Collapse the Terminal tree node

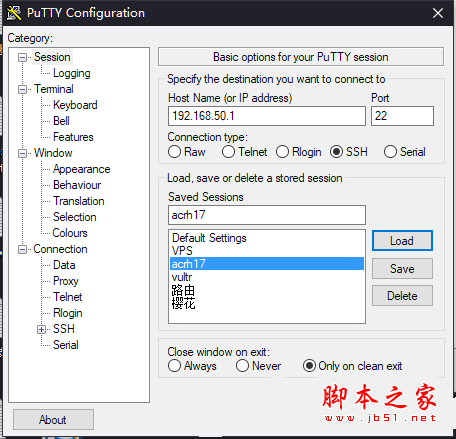tap(22, 89)
